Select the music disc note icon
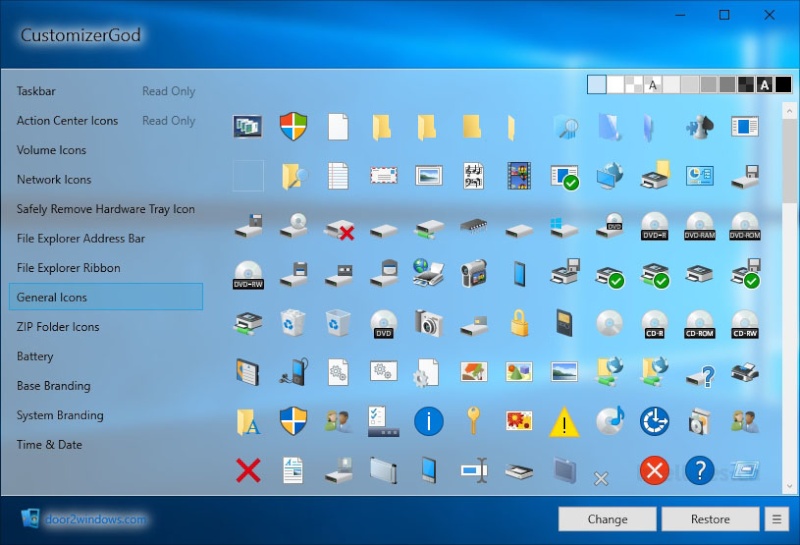The image size is (800, 545). tap(610, 420)
